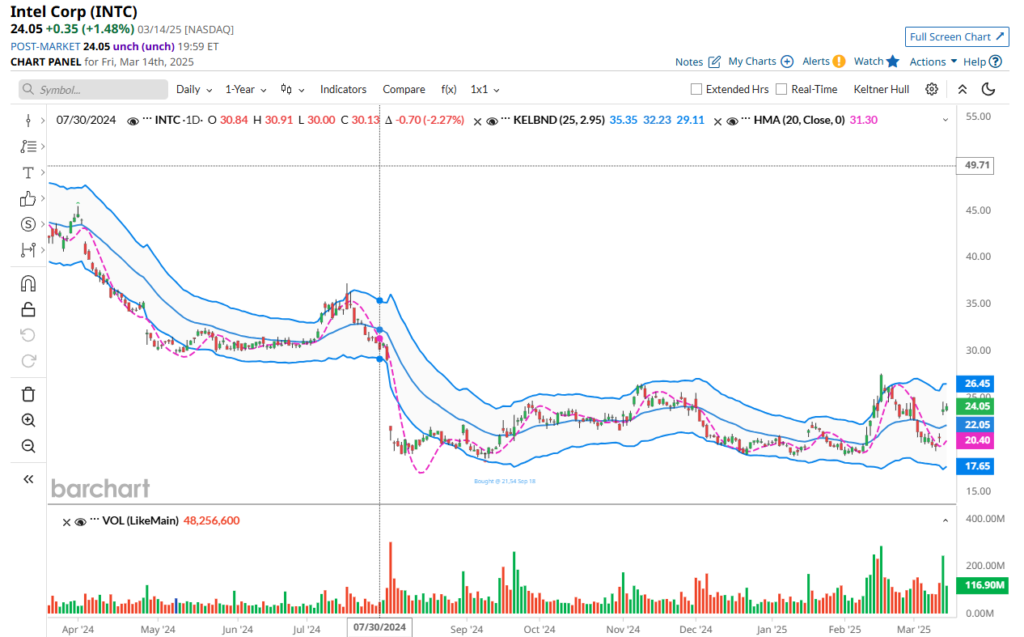Open chart settings gear icon
This screenshot has height=637, width=1024.
point(931,89)
